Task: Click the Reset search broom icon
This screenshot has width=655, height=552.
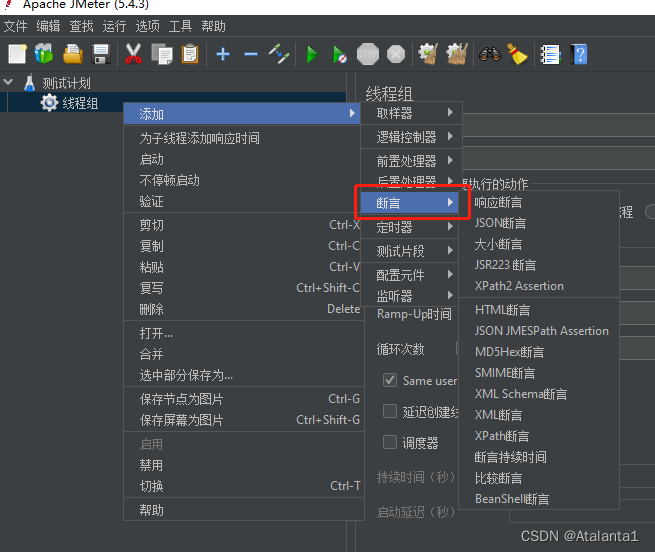Action: click(x=517, y=54)
